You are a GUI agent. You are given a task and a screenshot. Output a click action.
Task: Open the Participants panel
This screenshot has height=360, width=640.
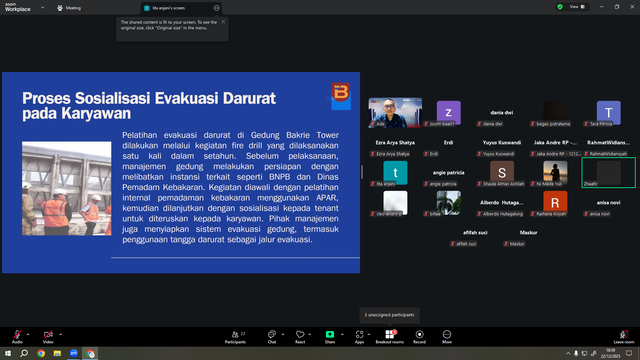coord(236,337)
